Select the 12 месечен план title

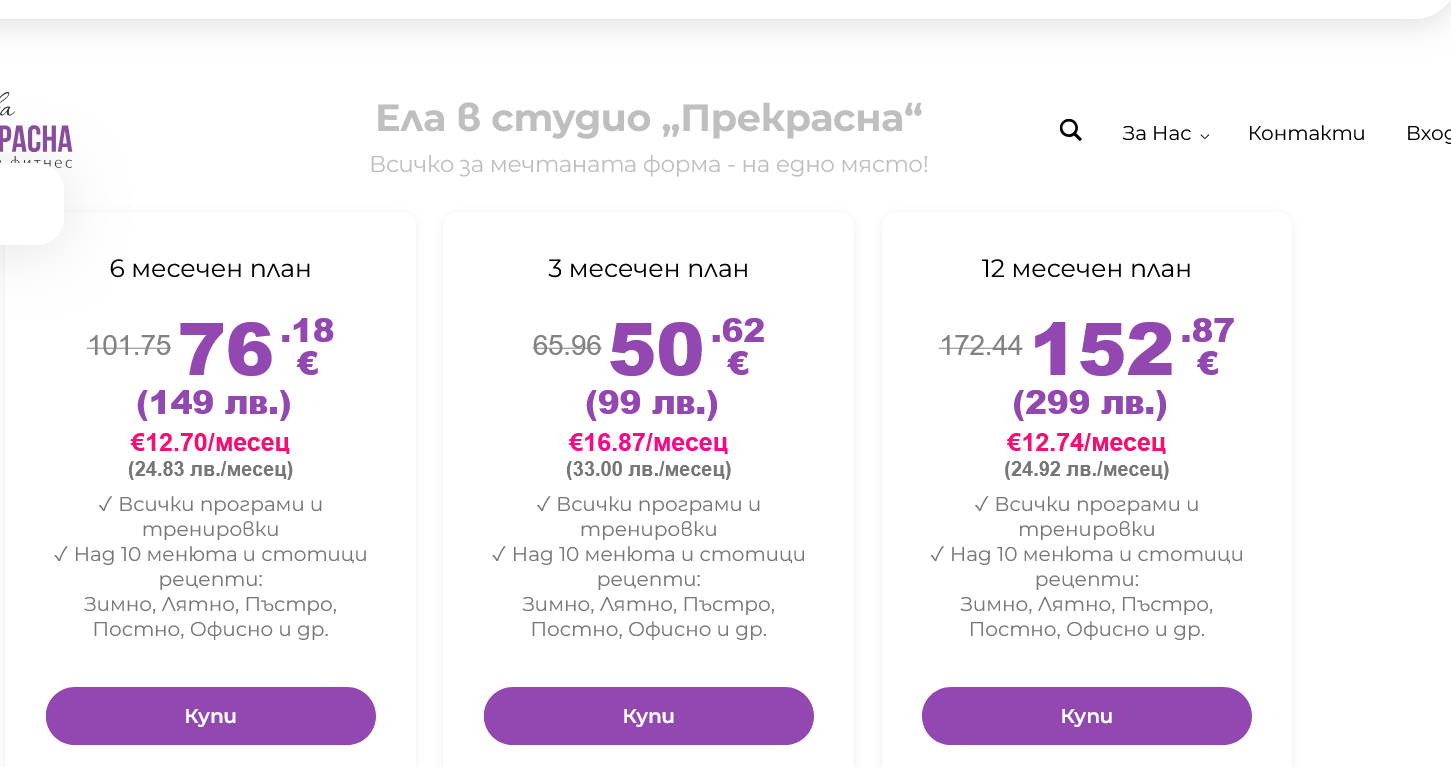pyautogui.click(x=1086, y=269)
